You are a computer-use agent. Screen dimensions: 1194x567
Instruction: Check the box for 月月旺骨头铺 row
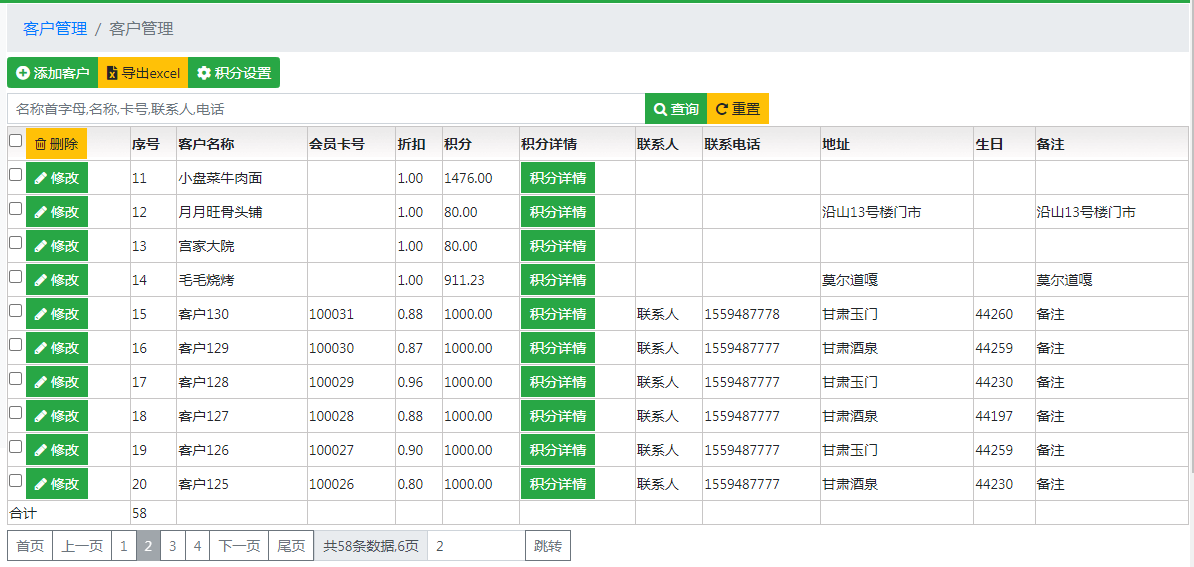point(15,209)
